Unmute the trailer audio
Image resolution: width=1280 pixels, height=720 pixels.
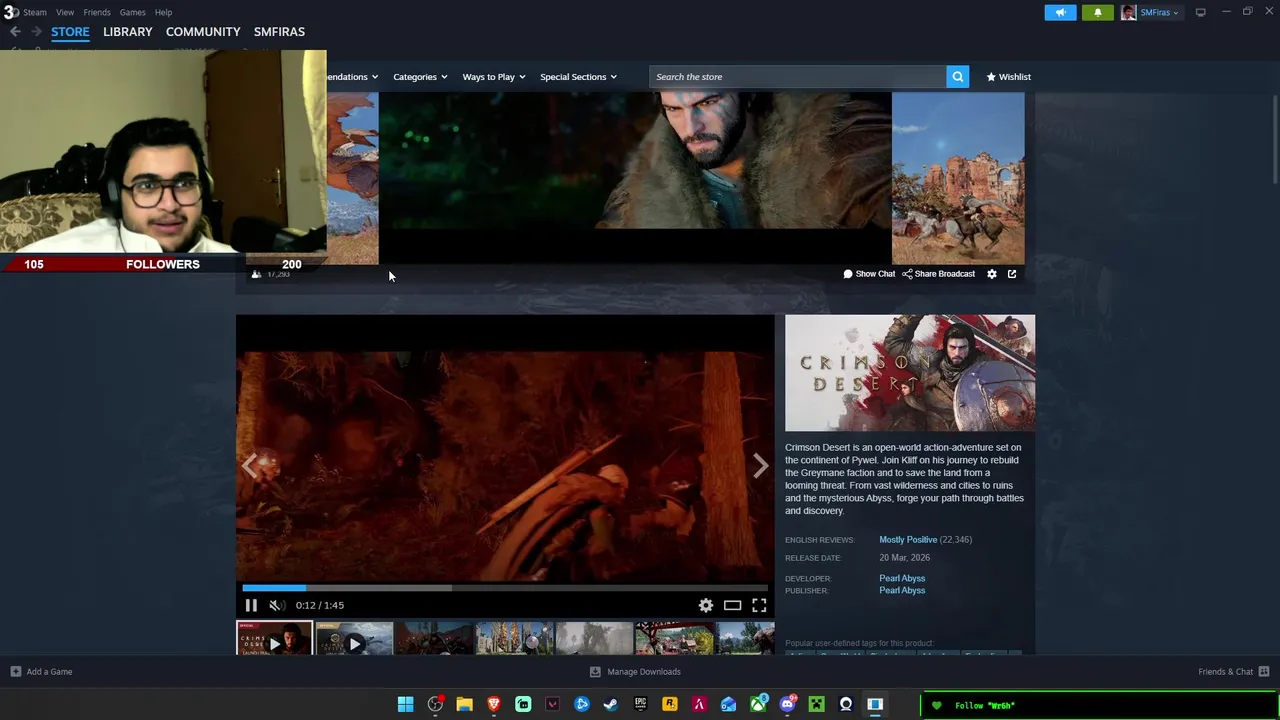click(276, 605)
